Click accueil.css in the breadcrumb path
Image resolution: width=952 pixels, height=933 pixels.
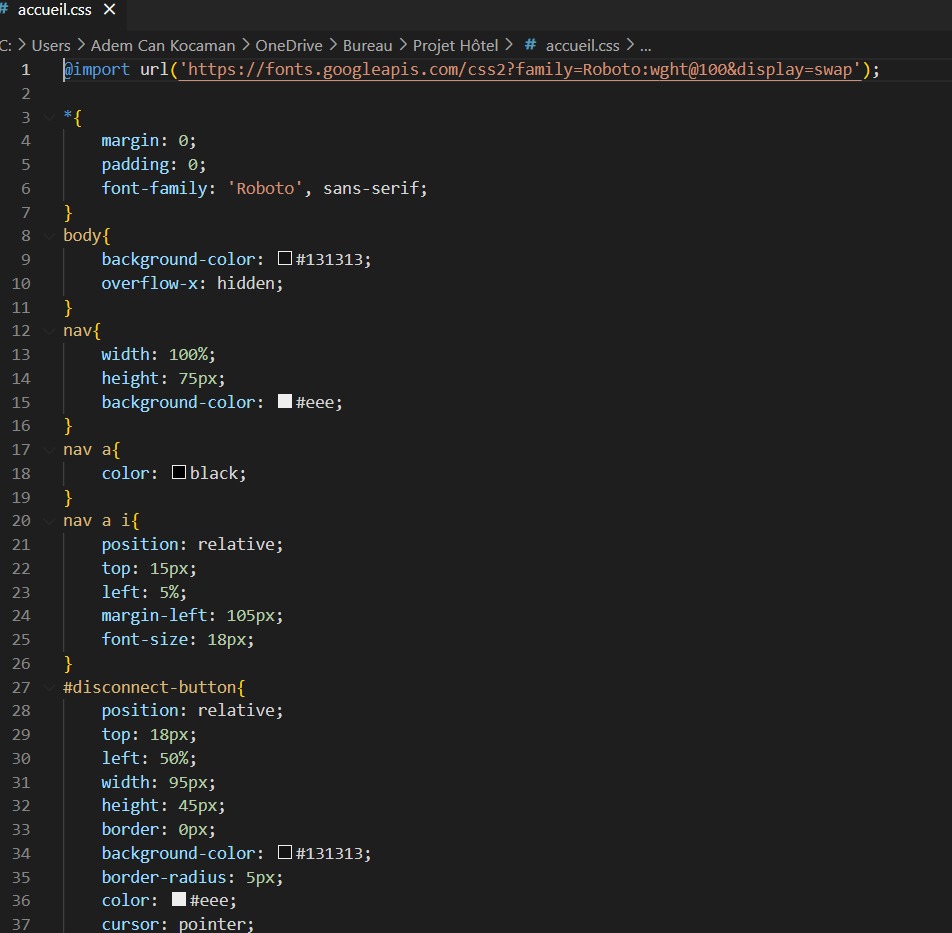point(582,45)
